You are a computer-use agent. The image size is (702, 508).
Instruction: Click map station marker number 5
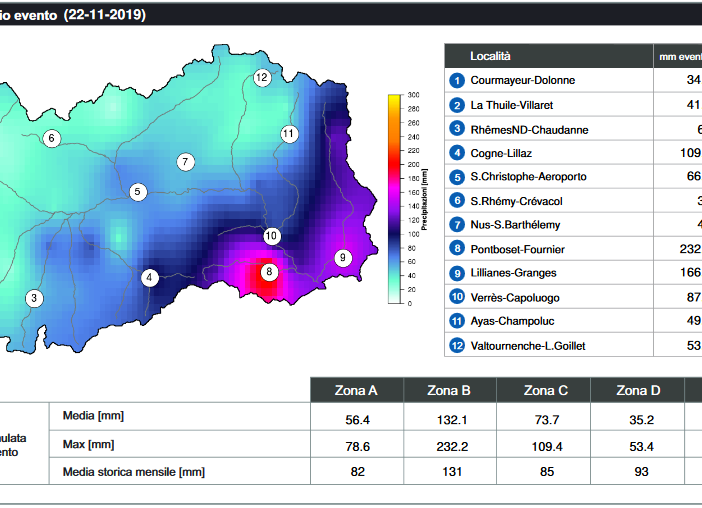pyautogui.click(x=138, y=192)
